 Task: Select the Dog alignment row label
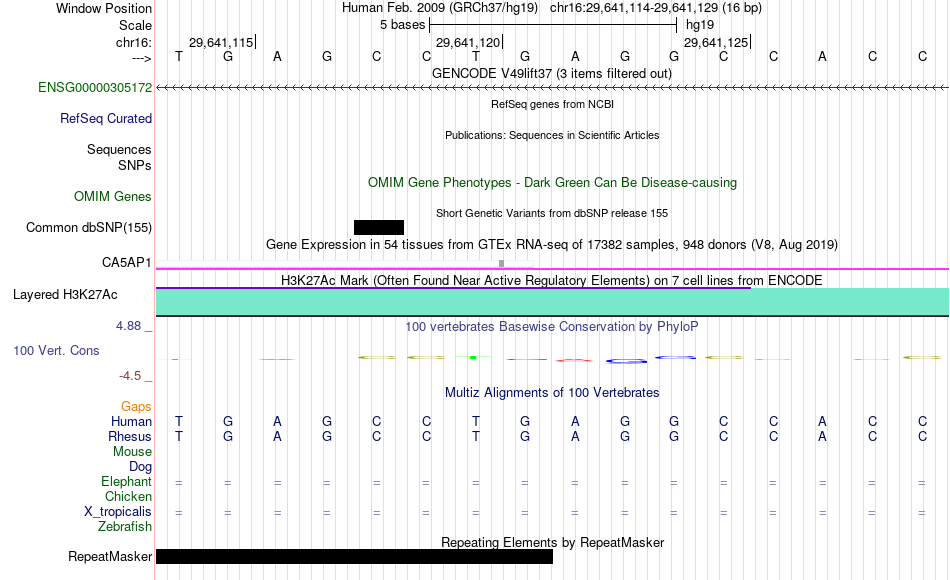[141, 467]
